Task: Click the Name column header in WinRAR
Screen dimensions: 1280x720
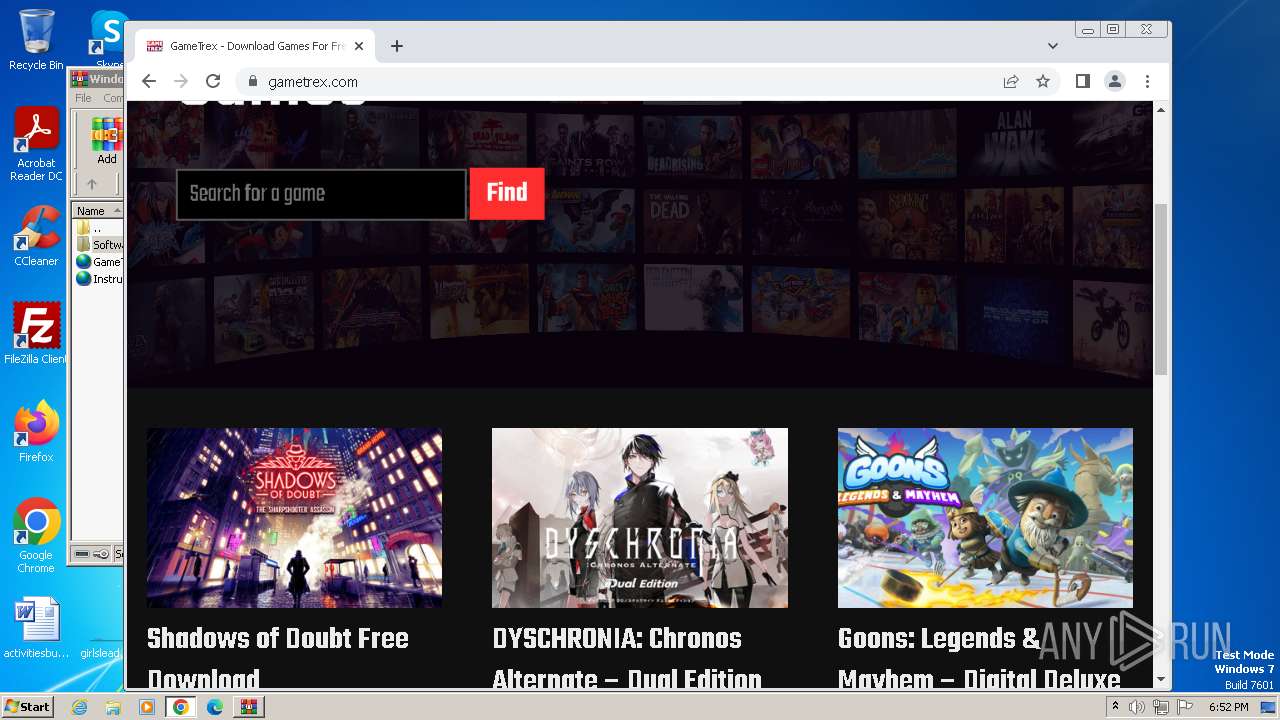Action: pyautogui.click(x=97, y=211)
